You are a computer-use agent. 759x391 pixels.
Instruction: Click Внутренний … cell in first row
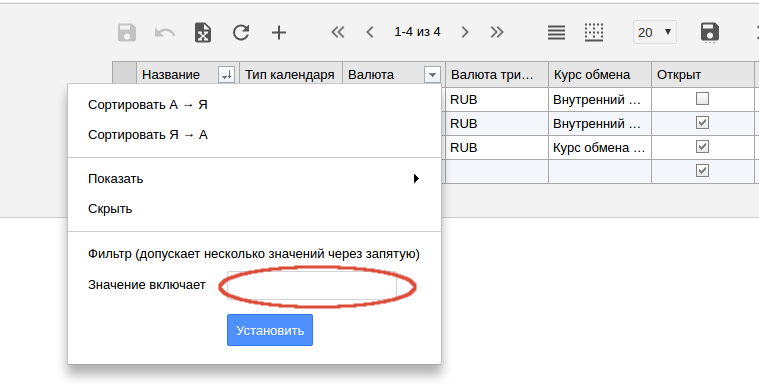coord(600,99)
